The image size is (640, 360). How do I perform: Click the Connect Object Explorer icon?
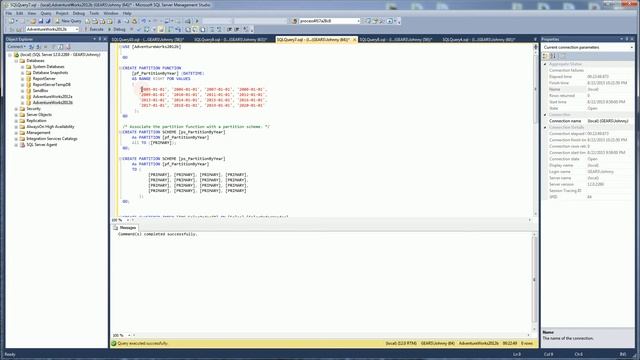coord(31,47)
